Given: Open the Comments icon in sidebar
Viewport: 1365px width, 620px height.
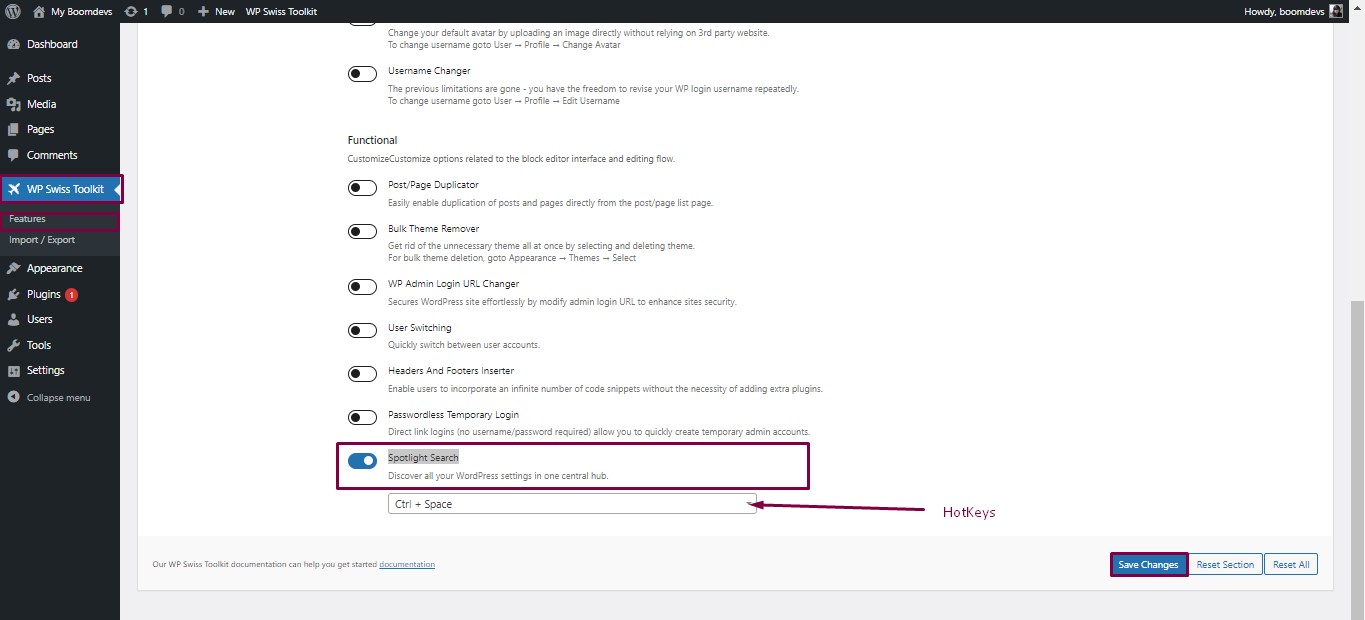Looking at the screenshot, I should 13,155.
